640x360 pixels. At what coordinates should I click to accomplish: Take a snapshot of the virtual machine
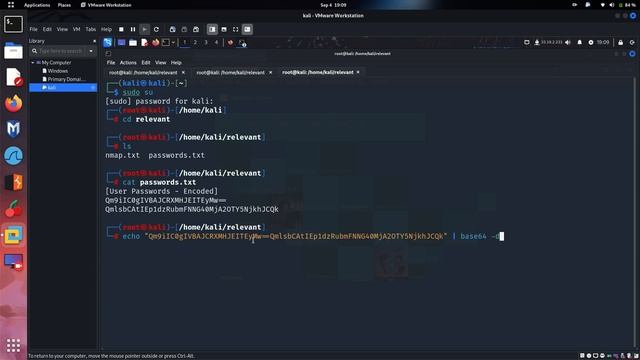173,29
